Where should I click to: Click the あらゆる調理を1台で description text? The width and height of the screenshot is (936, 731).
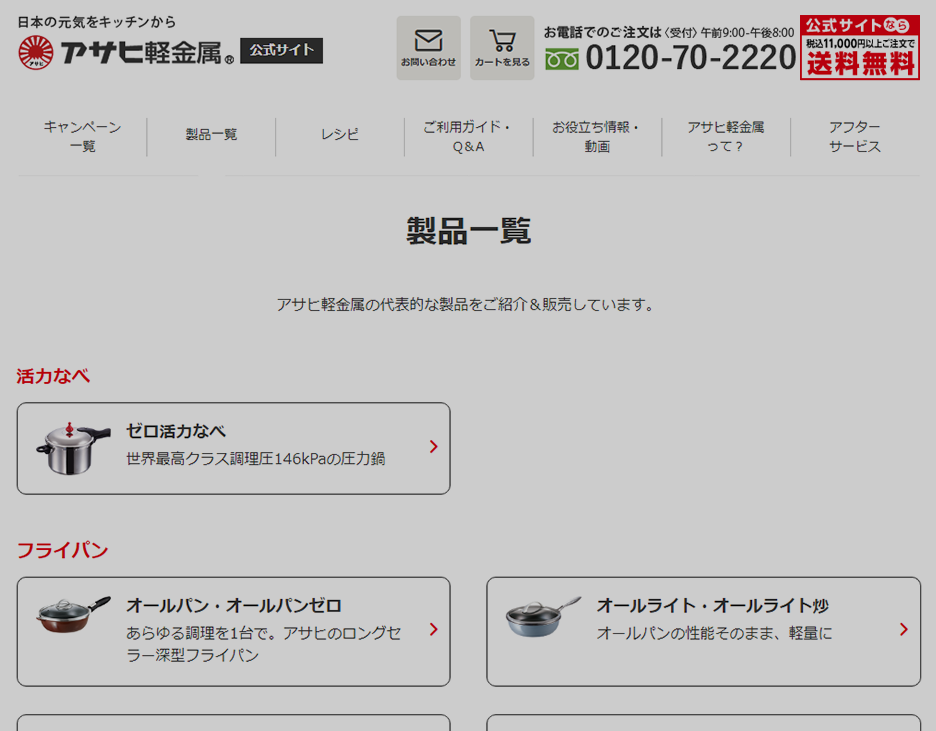point(263,644)
